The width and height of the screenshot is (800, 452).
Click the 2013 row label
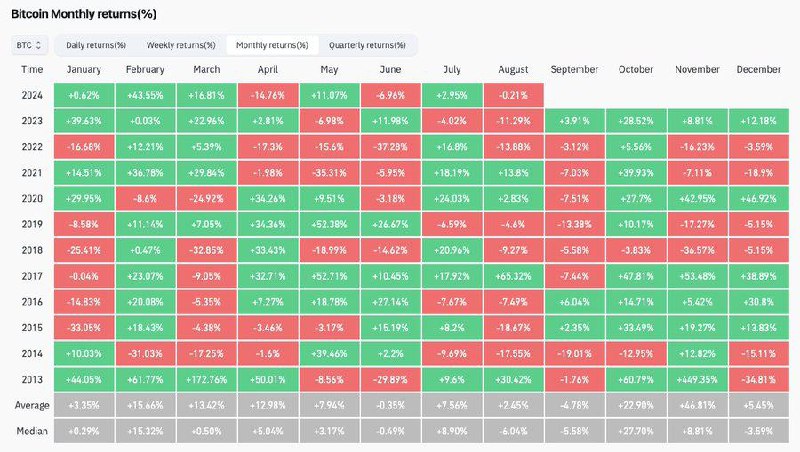tap(32, 380)
